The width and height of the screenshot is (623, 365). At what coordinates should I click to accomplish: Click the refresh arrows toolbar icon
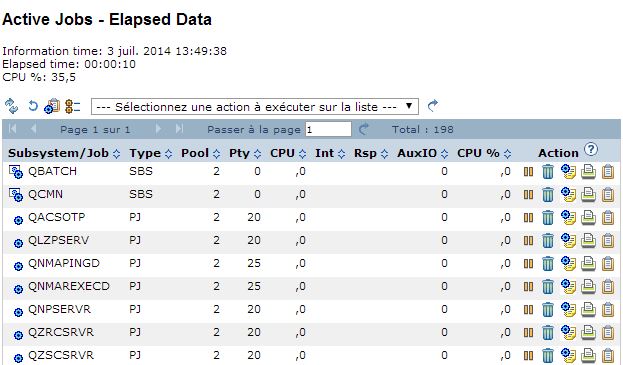point(12,106)
